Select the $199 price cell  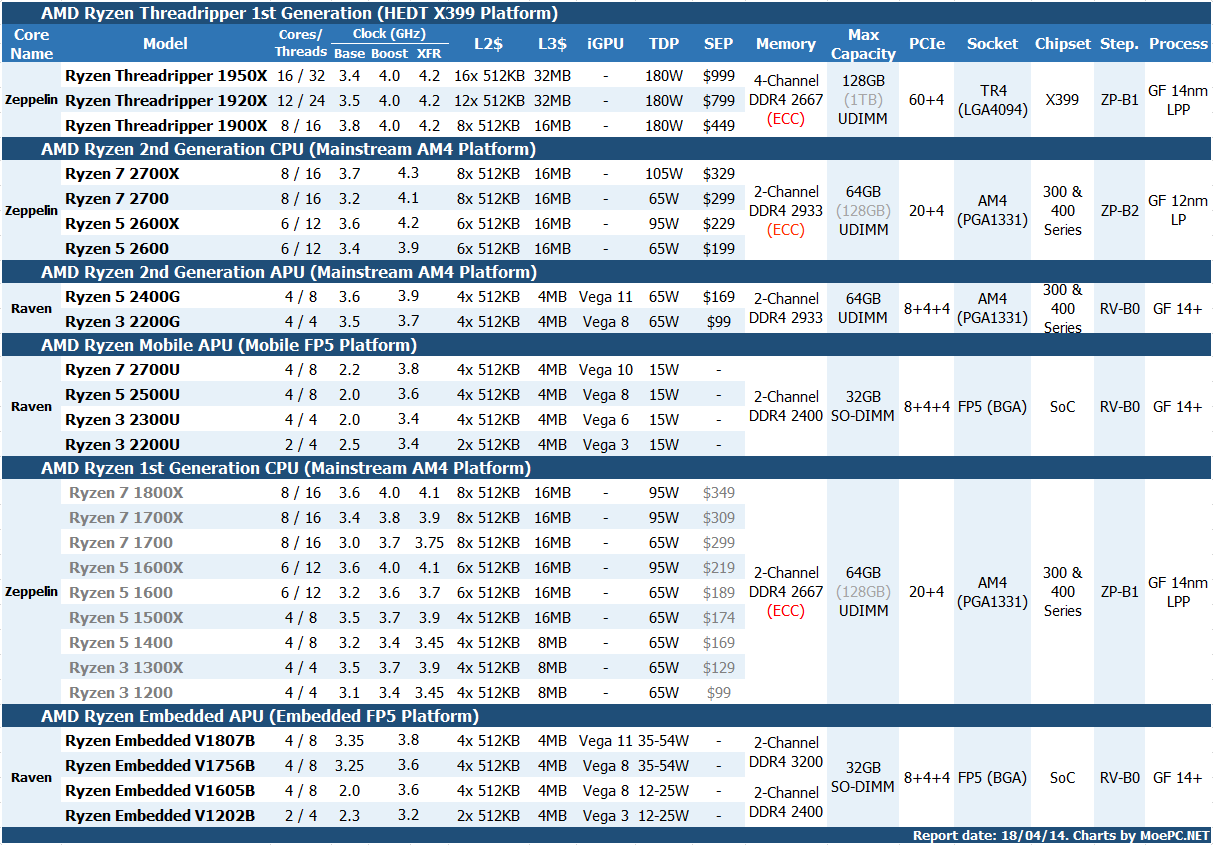tap(718, 249)
